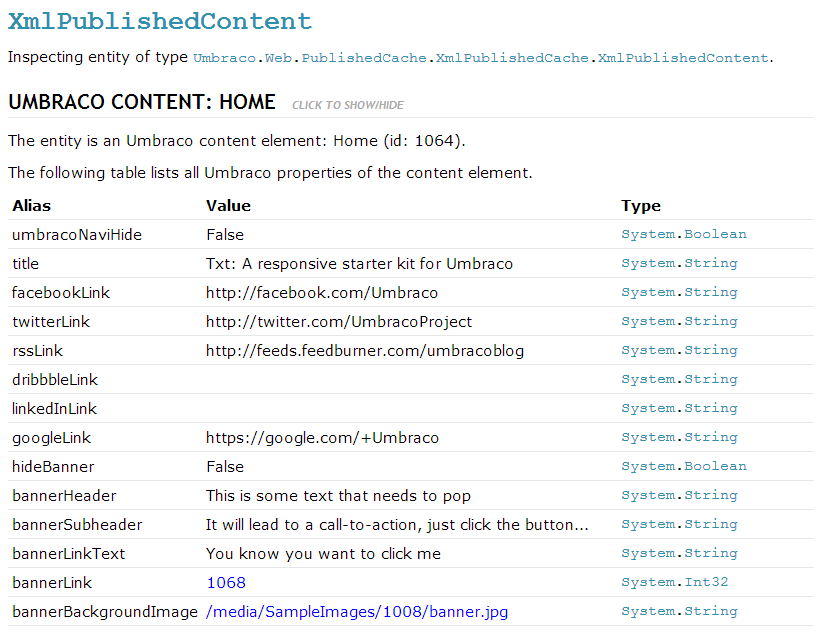
Task: Click the twitter.com/UmbracoProject value
Action: click(339, 322)
